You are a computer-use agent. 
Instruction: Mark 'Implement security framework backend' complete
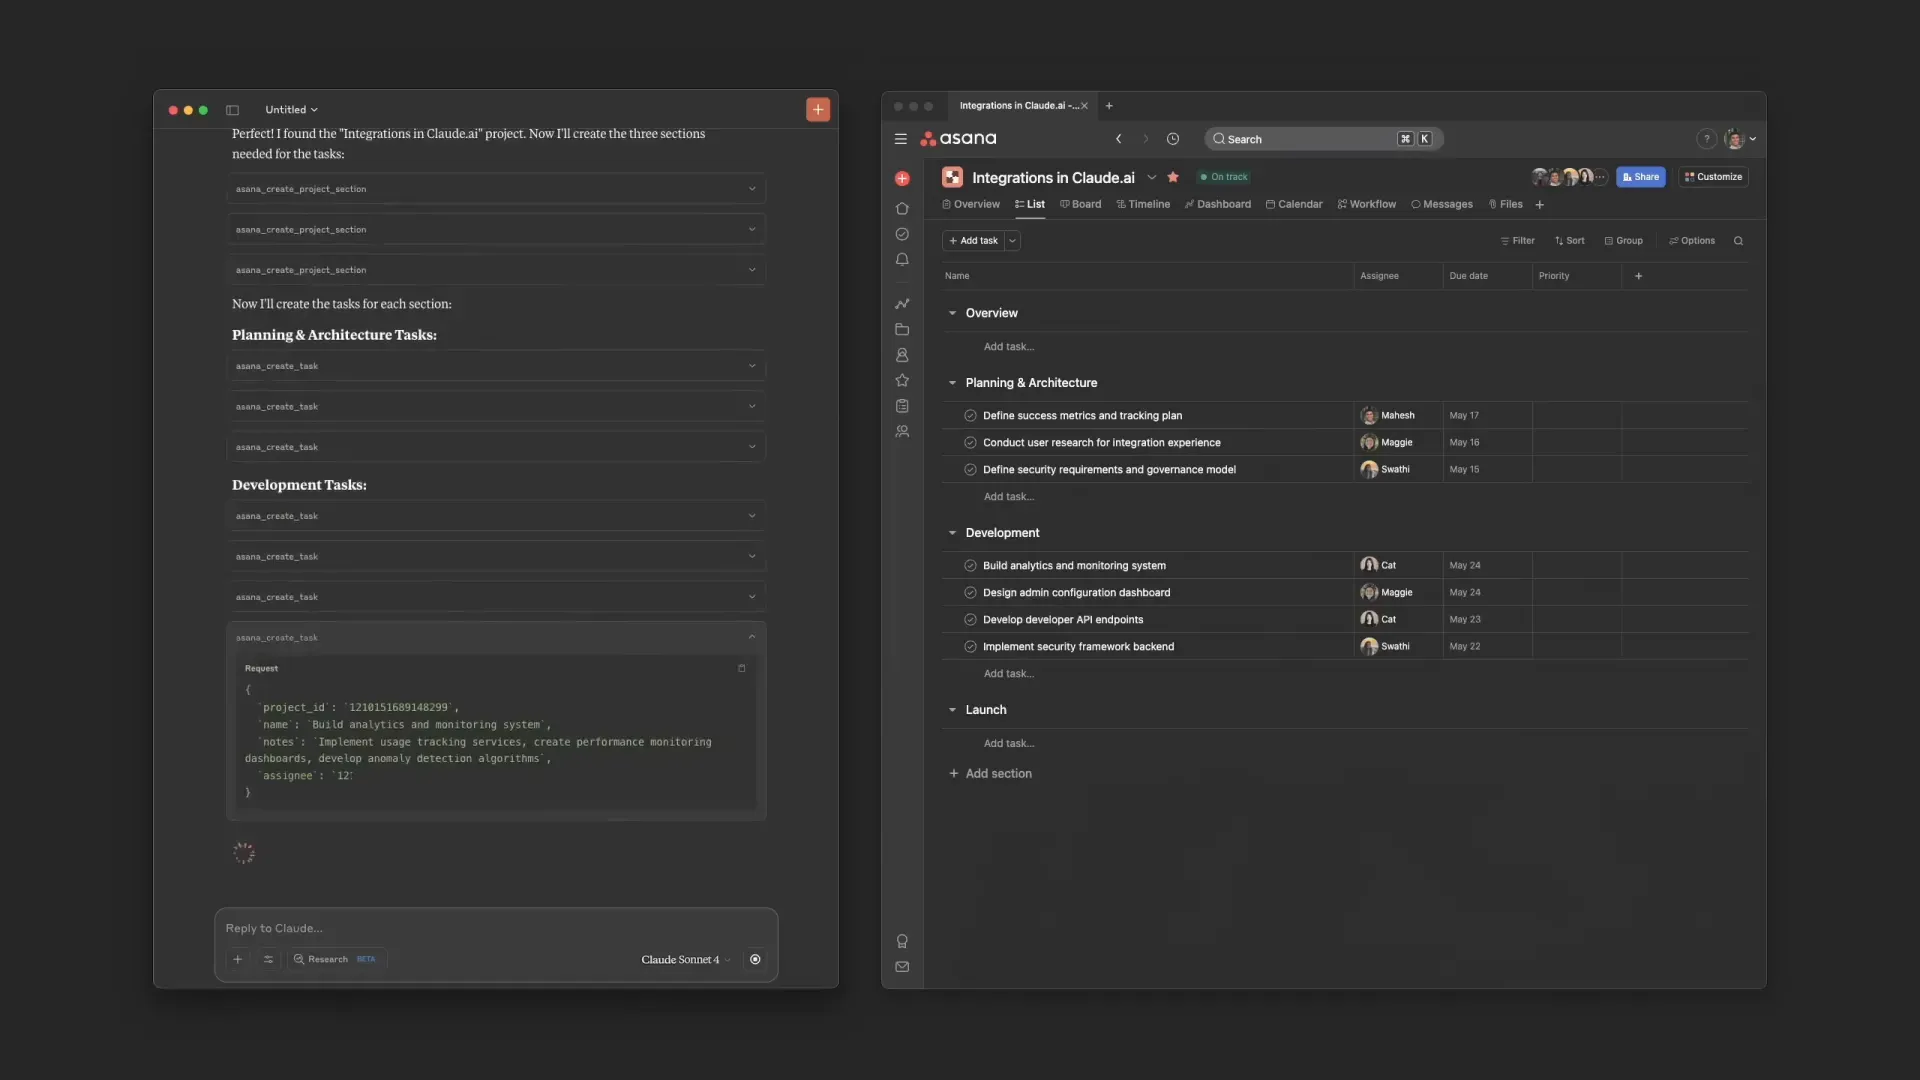(x=970, y=647)
